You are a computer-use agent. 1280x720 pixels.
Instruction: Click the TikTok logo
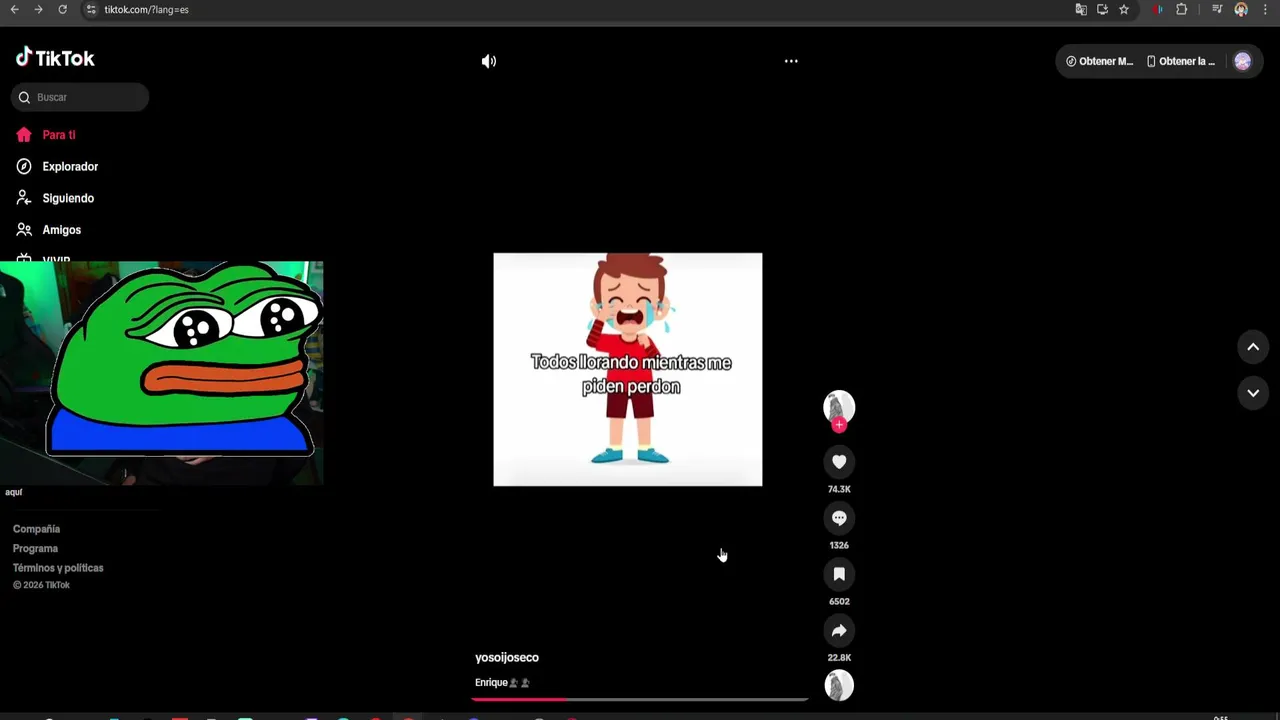coord(55,58)
